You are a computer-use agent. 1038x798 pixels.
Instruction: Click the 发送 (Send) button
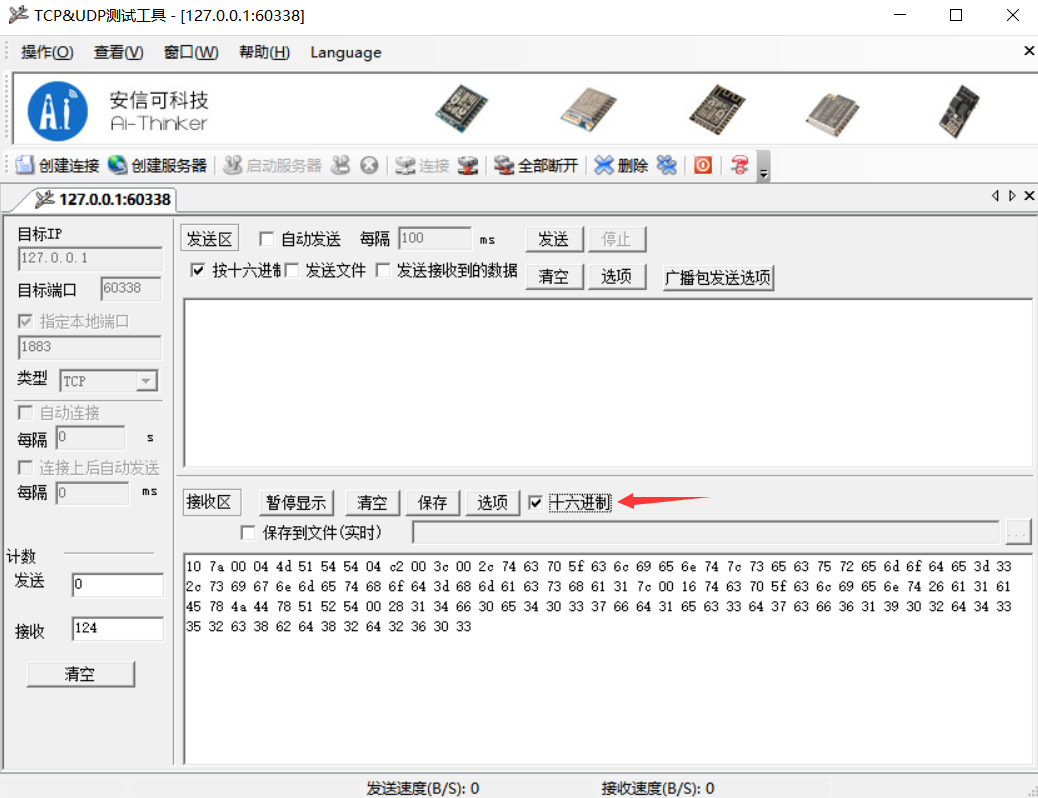554,239
